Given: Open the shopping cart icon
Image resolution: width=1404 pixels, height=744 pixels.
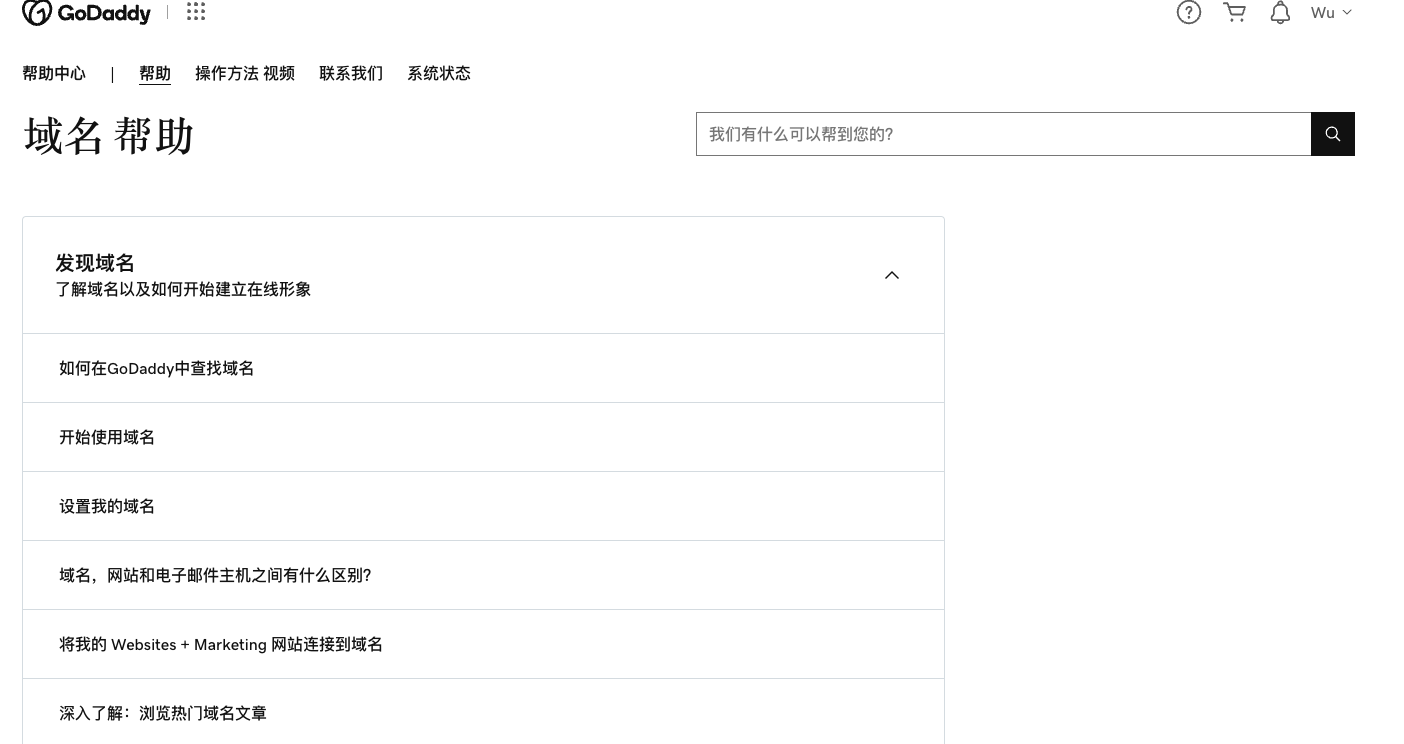Looking at the screenshot, I should (1235, 13).
